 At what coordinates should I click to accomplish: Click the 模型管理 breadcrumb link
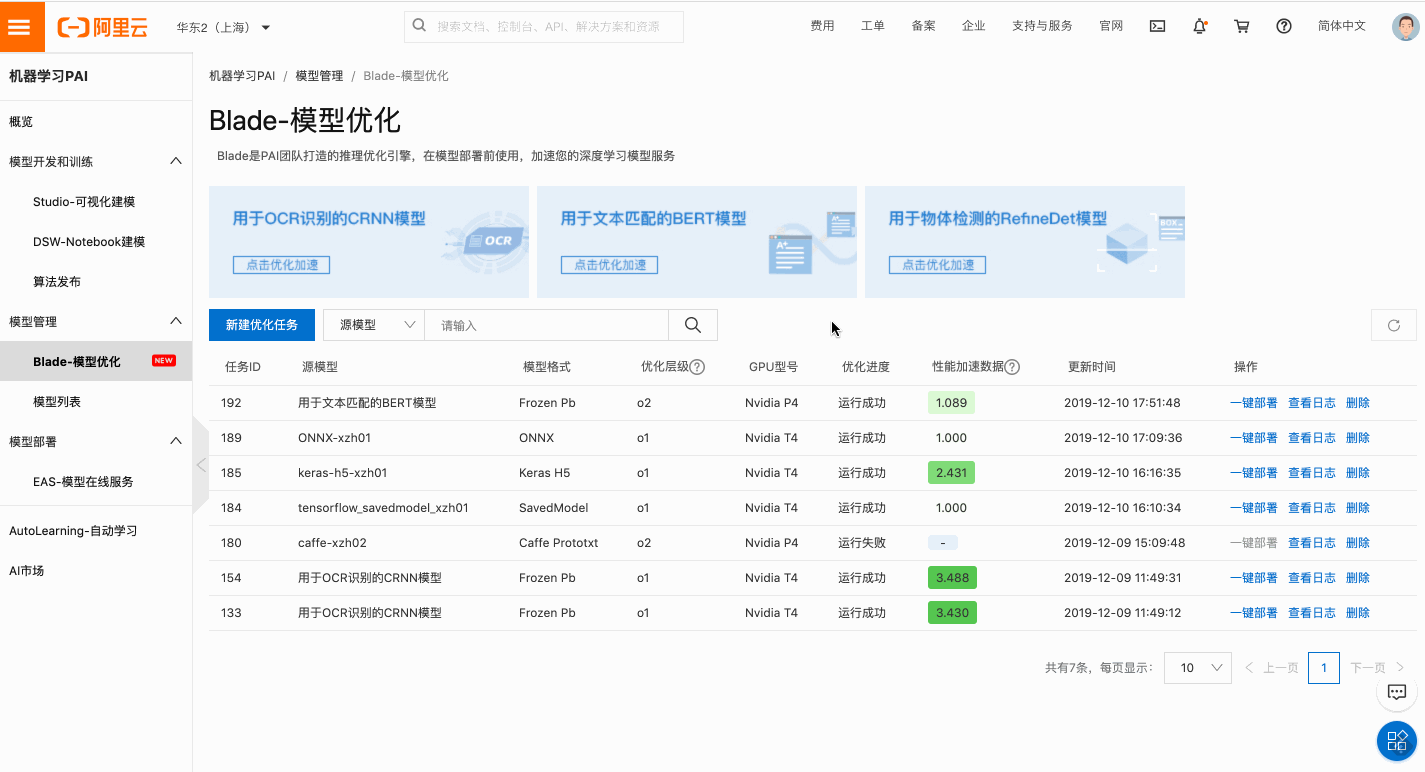319,76
